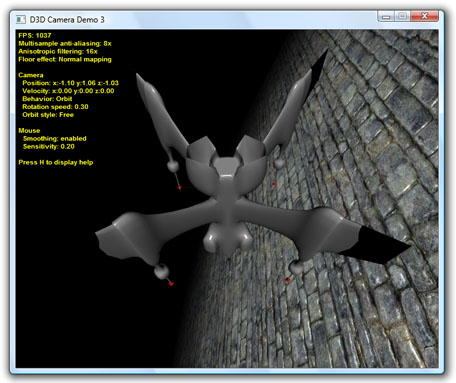Close the D3D Camera Demo 3 window
This screenshot has height=383, width=456.
point(424,16)
